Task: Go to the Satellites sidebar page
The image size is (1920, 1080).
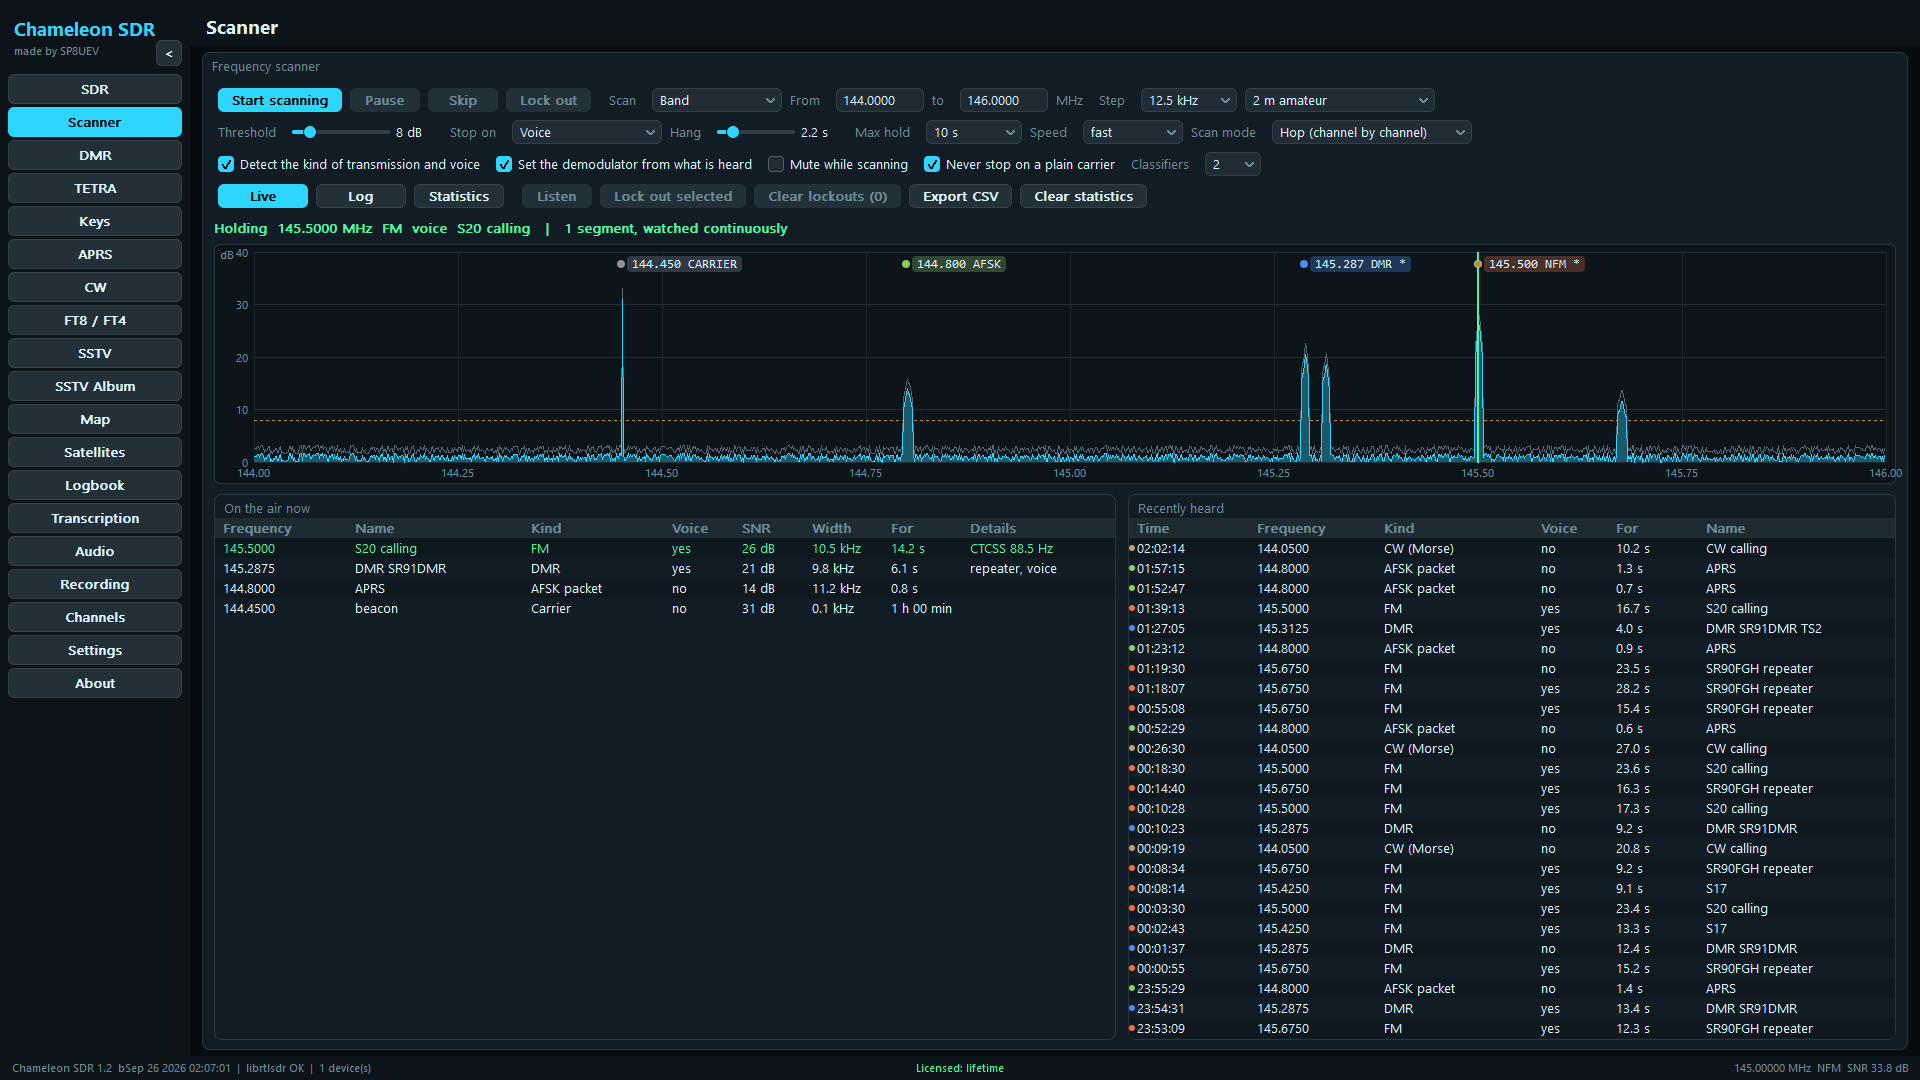Action: click(x=95, y=453)
